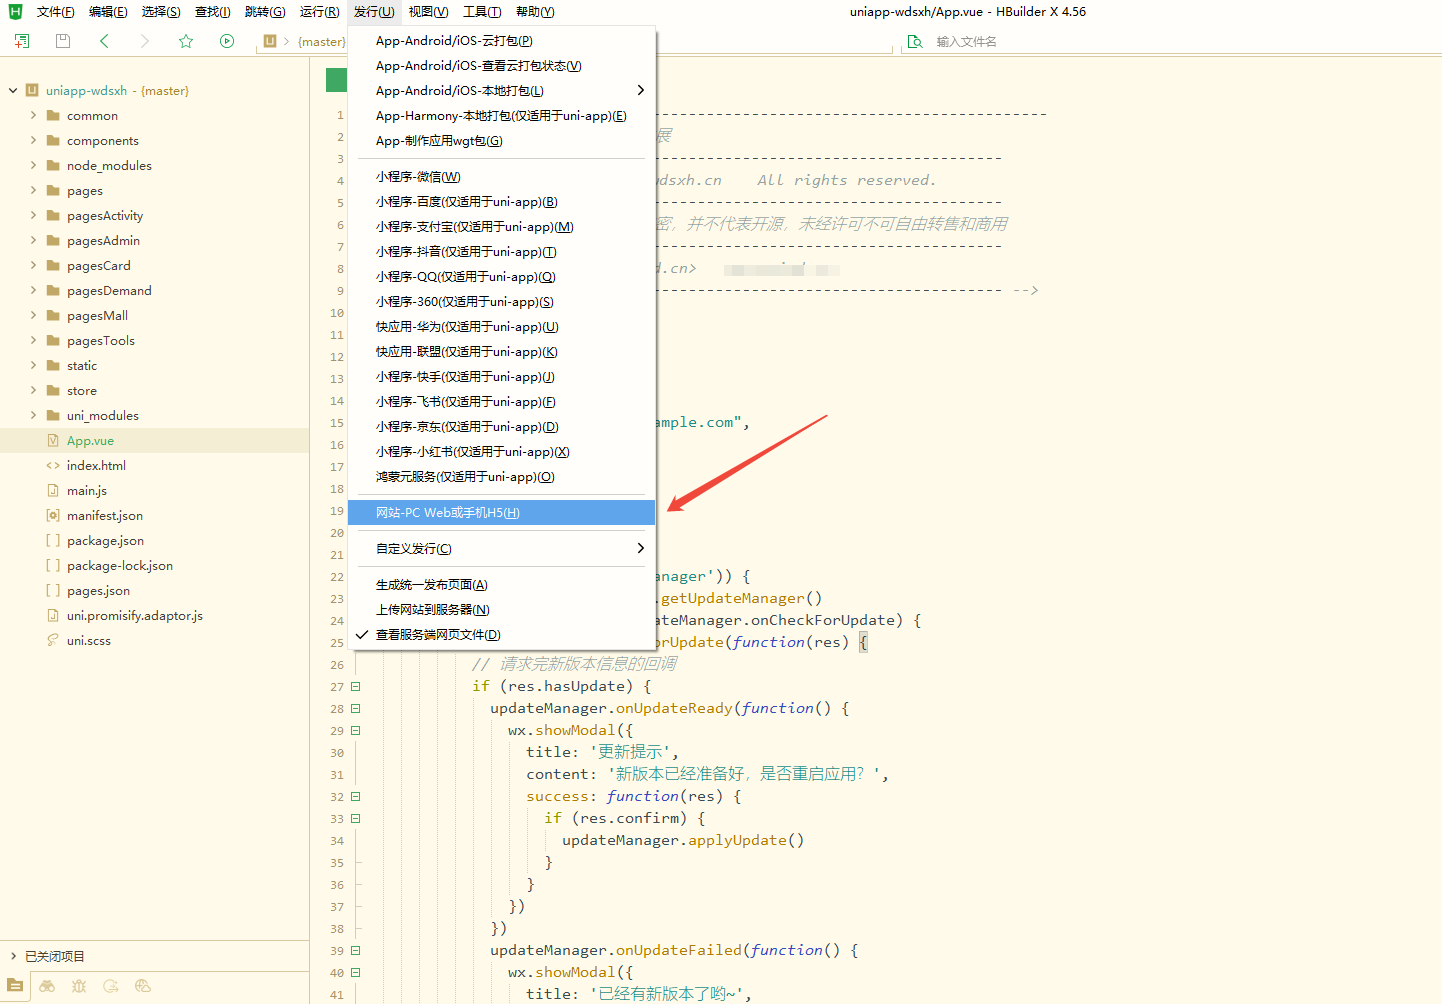
Task: Open the 运行(R) menu
Action: 319,12
